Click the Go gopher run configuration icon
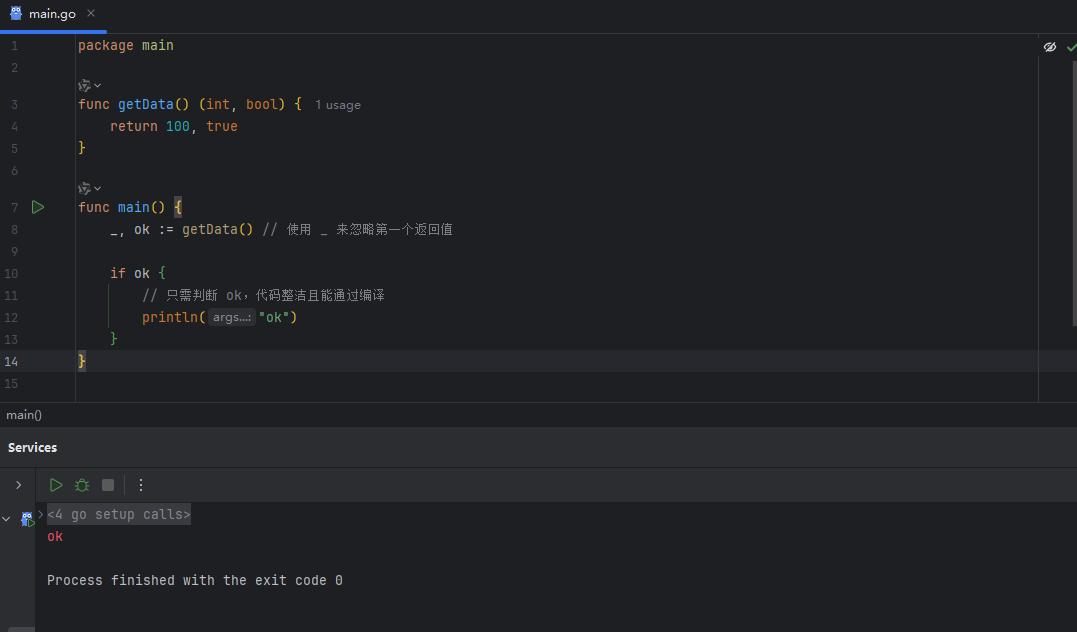 27,519
